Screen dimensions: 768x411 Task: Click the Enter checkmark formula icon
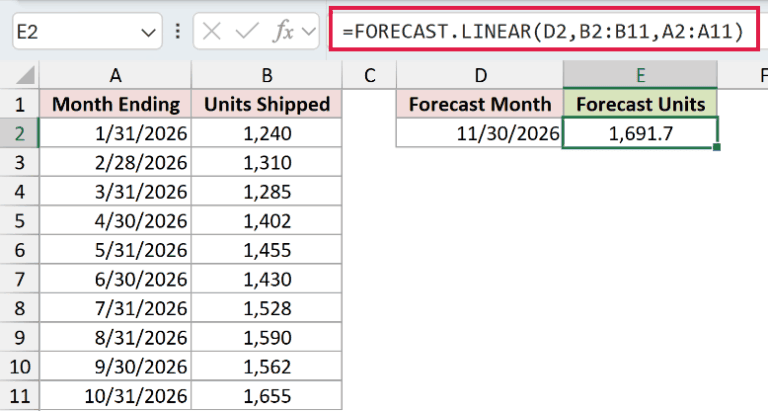[x=246, y=32]
